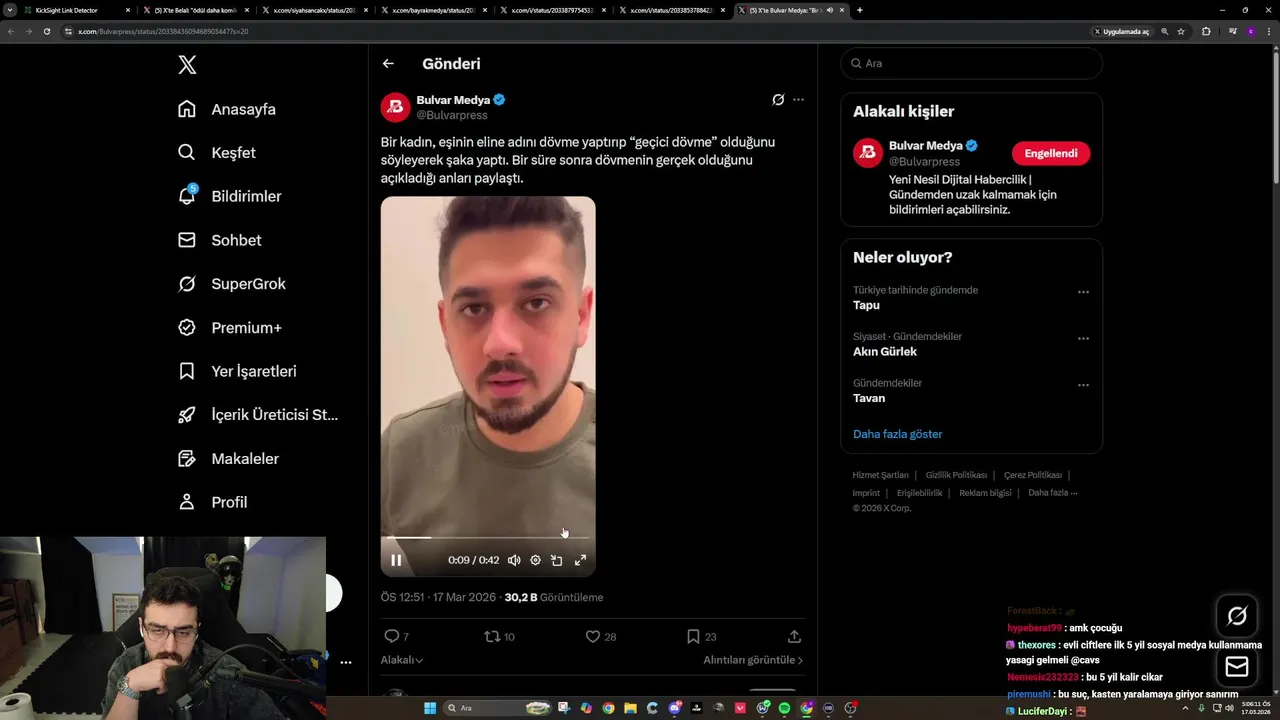
Task: Open Yer İşaretleri bookmarks
Action: coord(237,371)
